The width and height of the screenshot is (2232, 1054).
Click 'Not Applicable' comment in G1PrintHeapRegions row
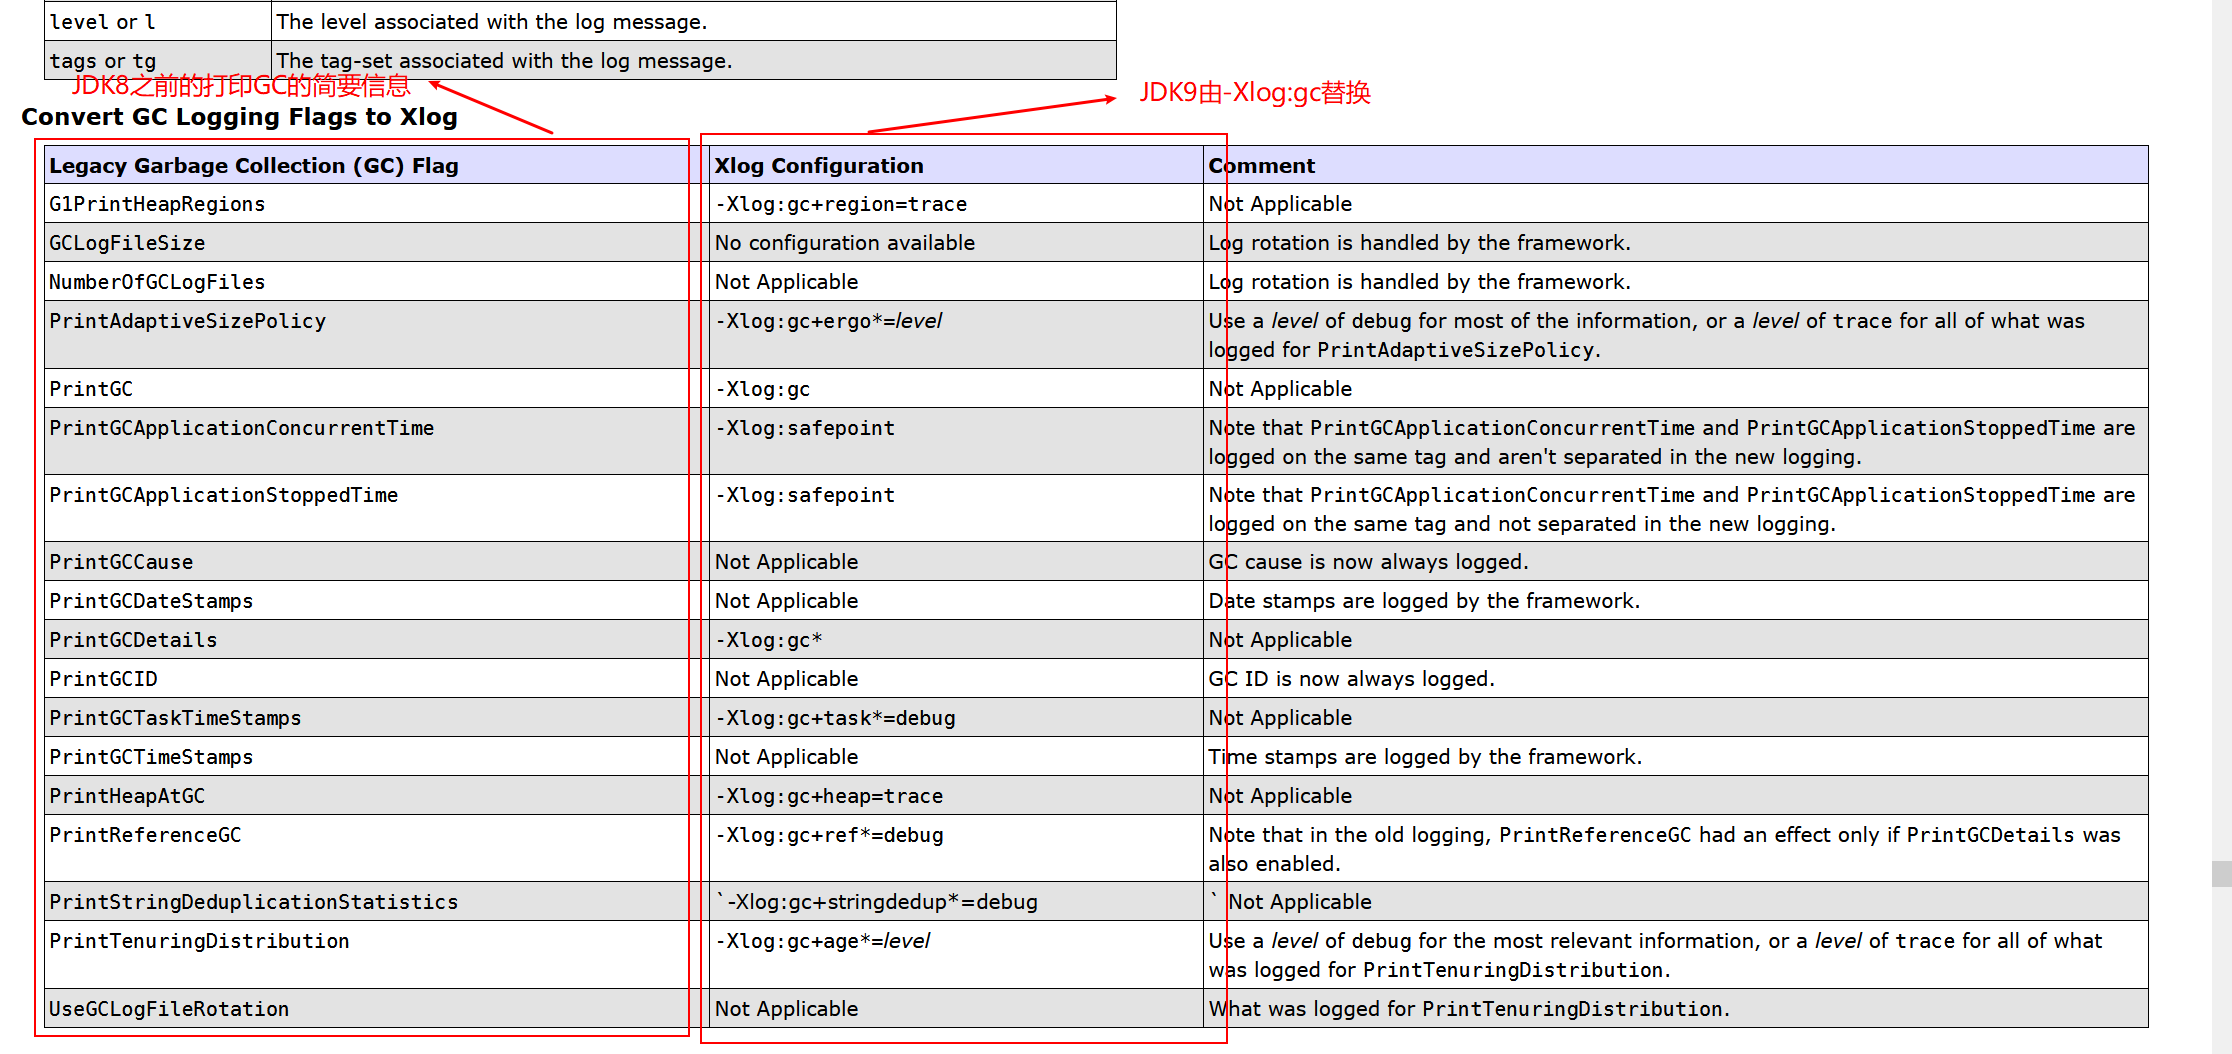click(x=1280, y=204)
